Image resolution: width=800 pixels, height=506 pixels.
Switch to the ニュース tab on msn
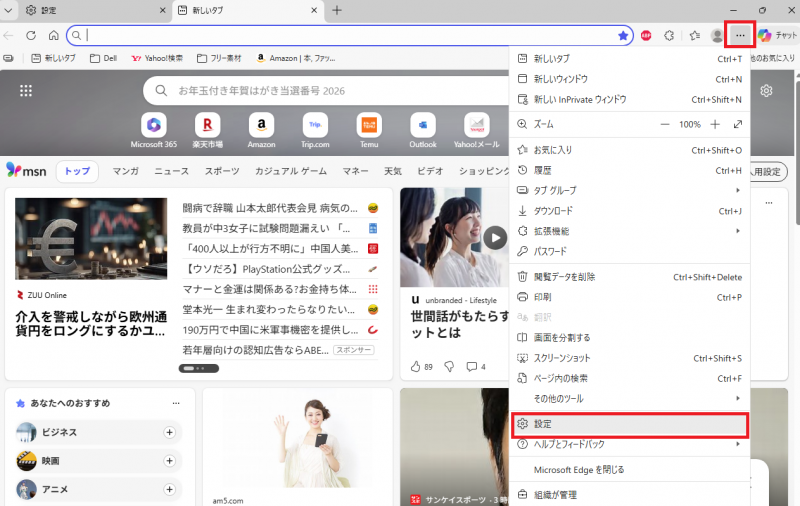point(171,171)
